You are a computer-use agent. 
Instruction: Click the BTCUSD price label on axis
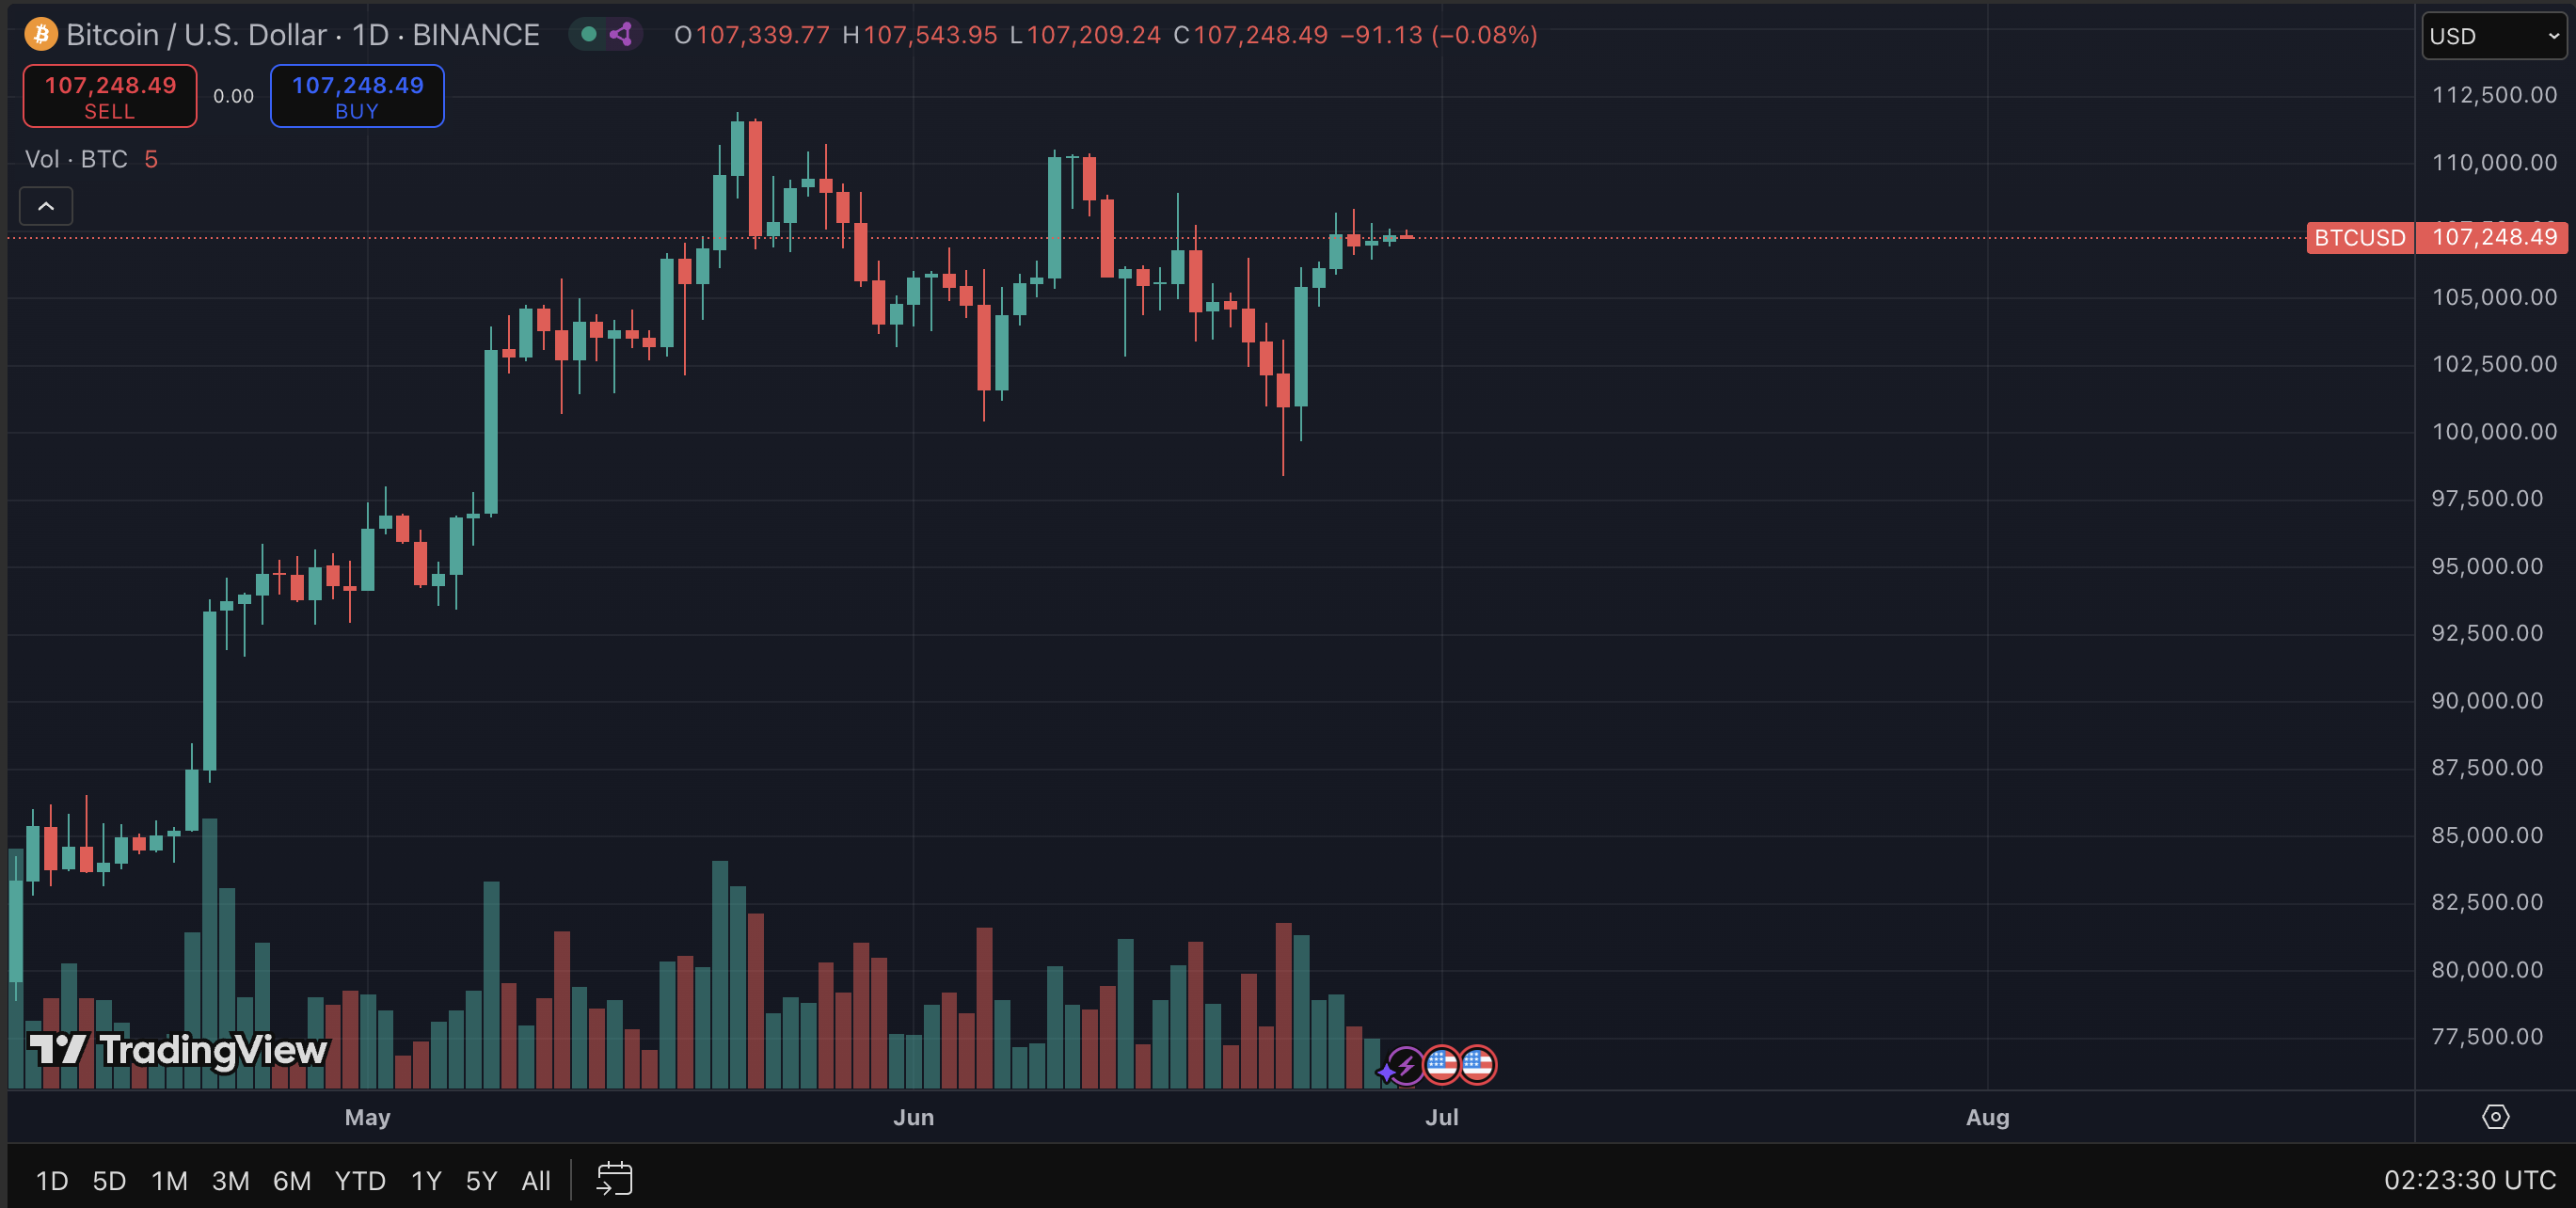tap(2360, 238)
